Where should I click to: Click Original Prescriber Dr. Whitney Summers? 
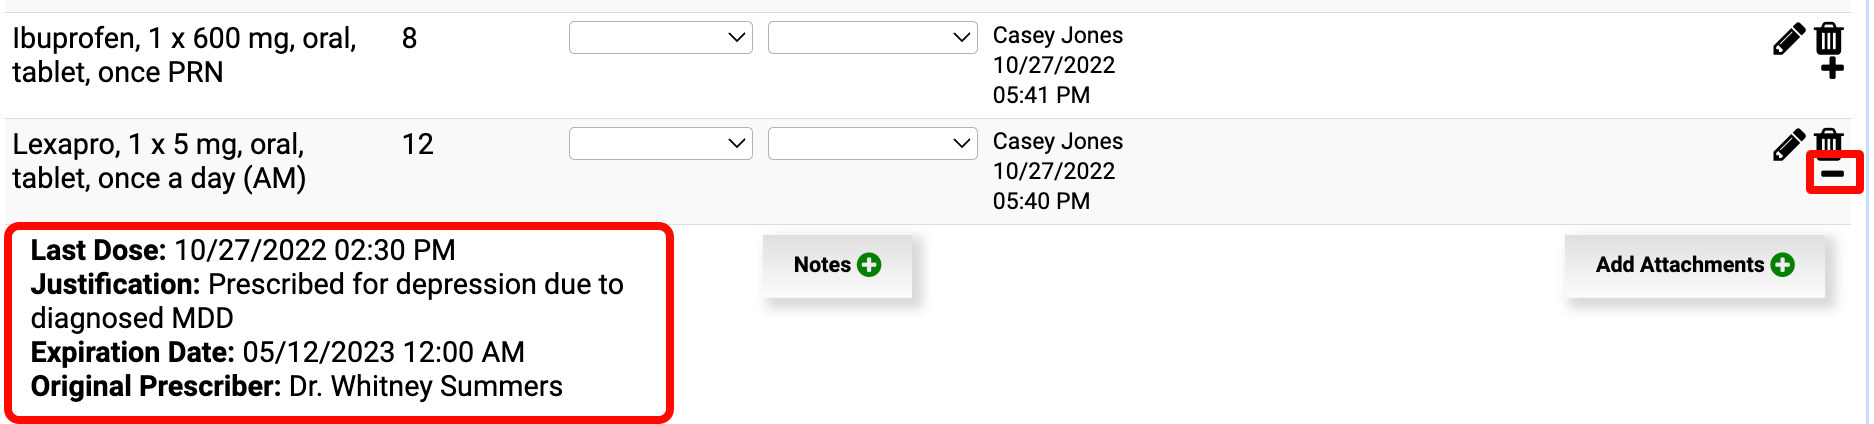click(296, 386)
